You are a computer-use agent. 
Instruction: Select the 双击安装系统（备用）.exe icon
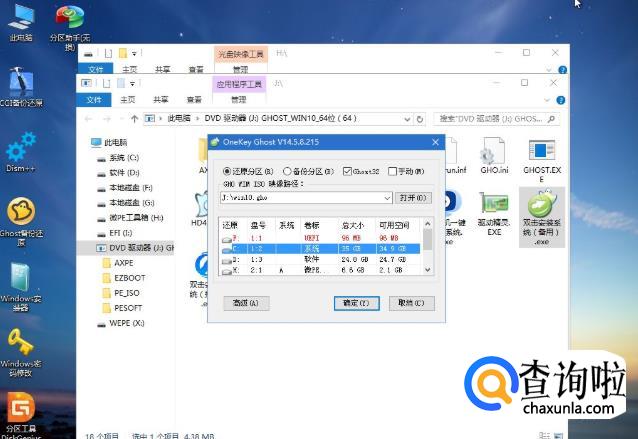coord(542,217)
